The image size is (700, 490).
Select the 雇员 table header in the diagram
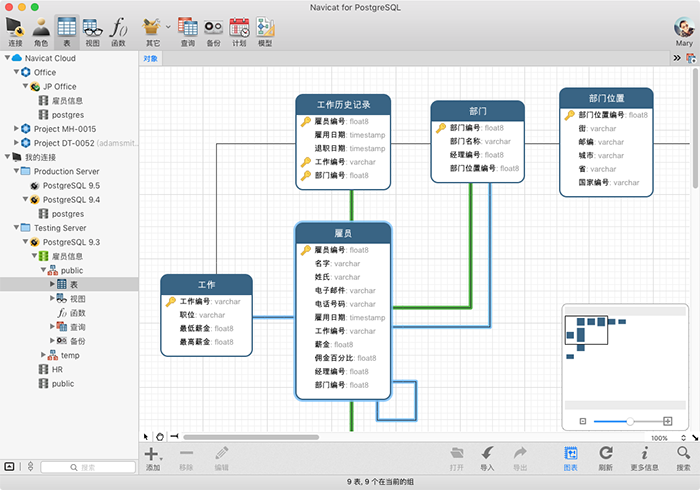(343, 233)
